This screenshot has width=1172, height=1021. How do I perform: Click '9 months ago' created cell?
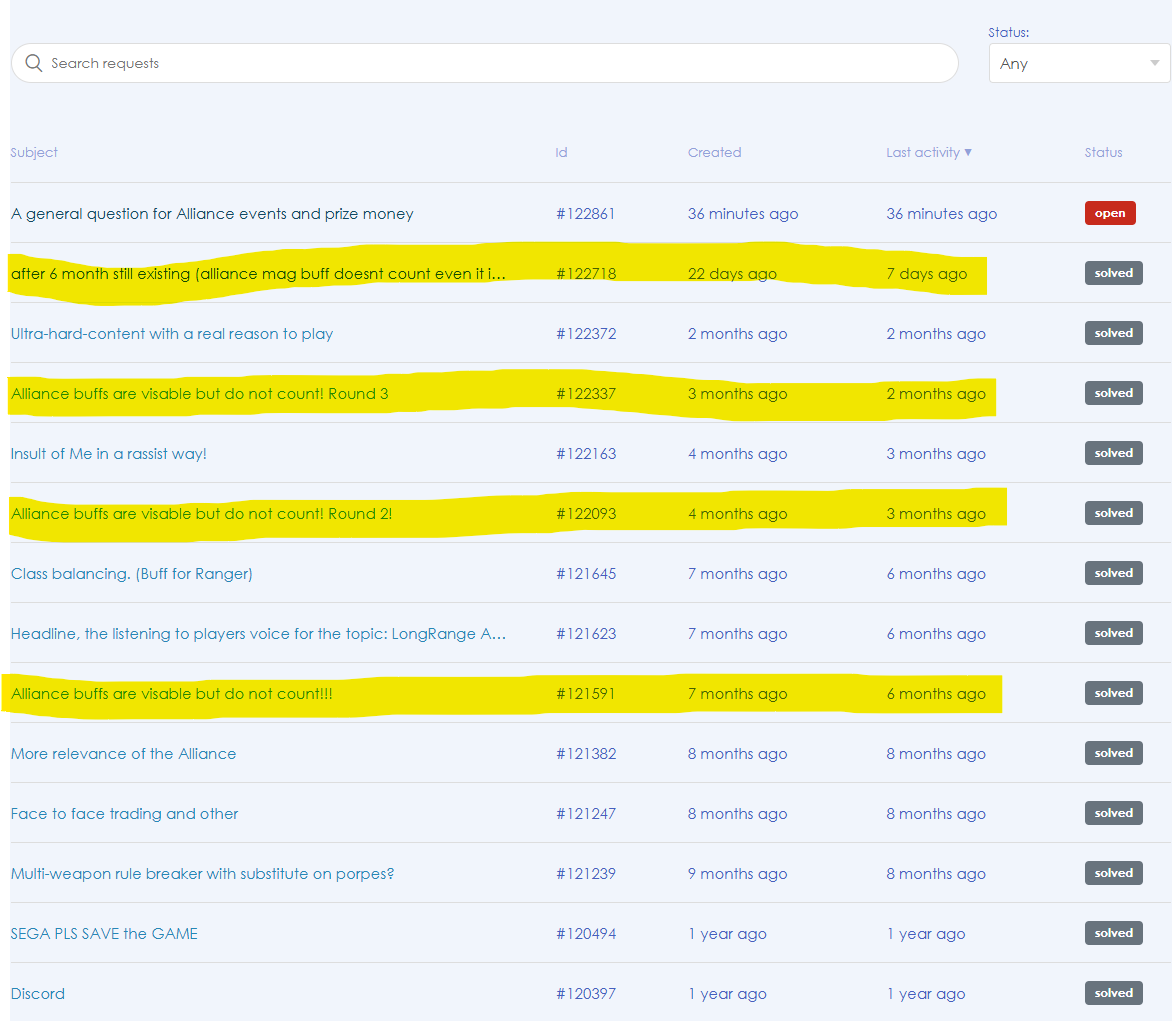pyautogui.click(x=737, y=874)
